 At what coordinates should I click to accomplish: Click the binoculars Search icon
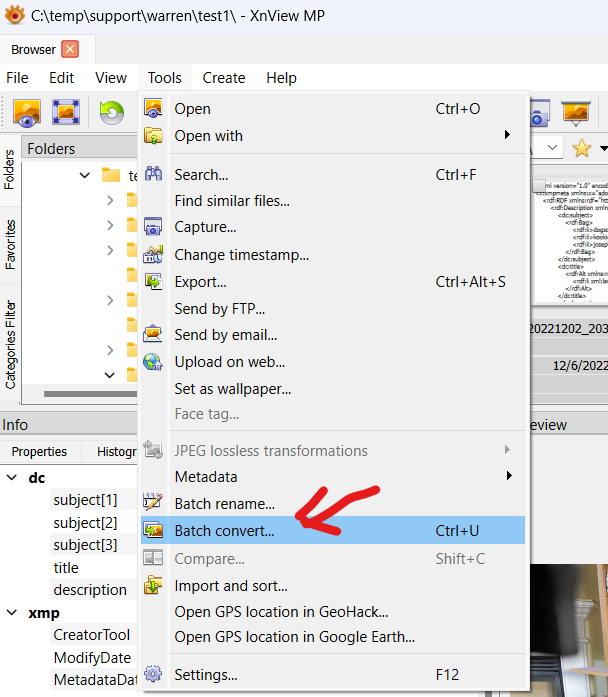click(x=153, y=173)
